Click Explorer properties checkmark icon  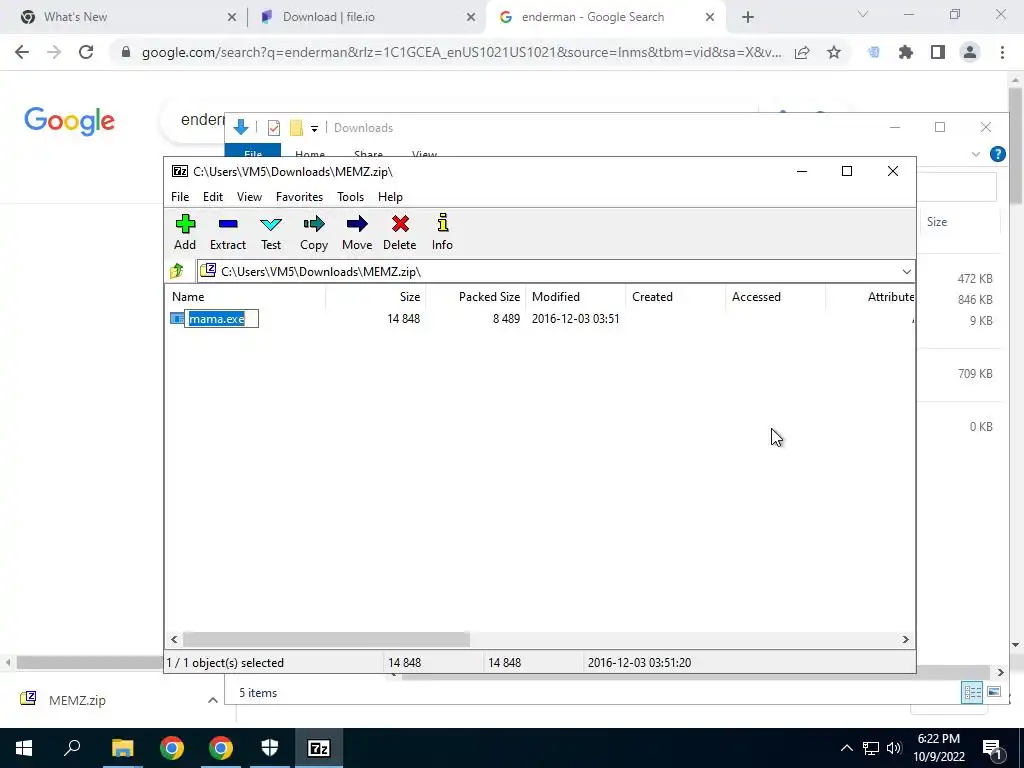click(274, 128)
